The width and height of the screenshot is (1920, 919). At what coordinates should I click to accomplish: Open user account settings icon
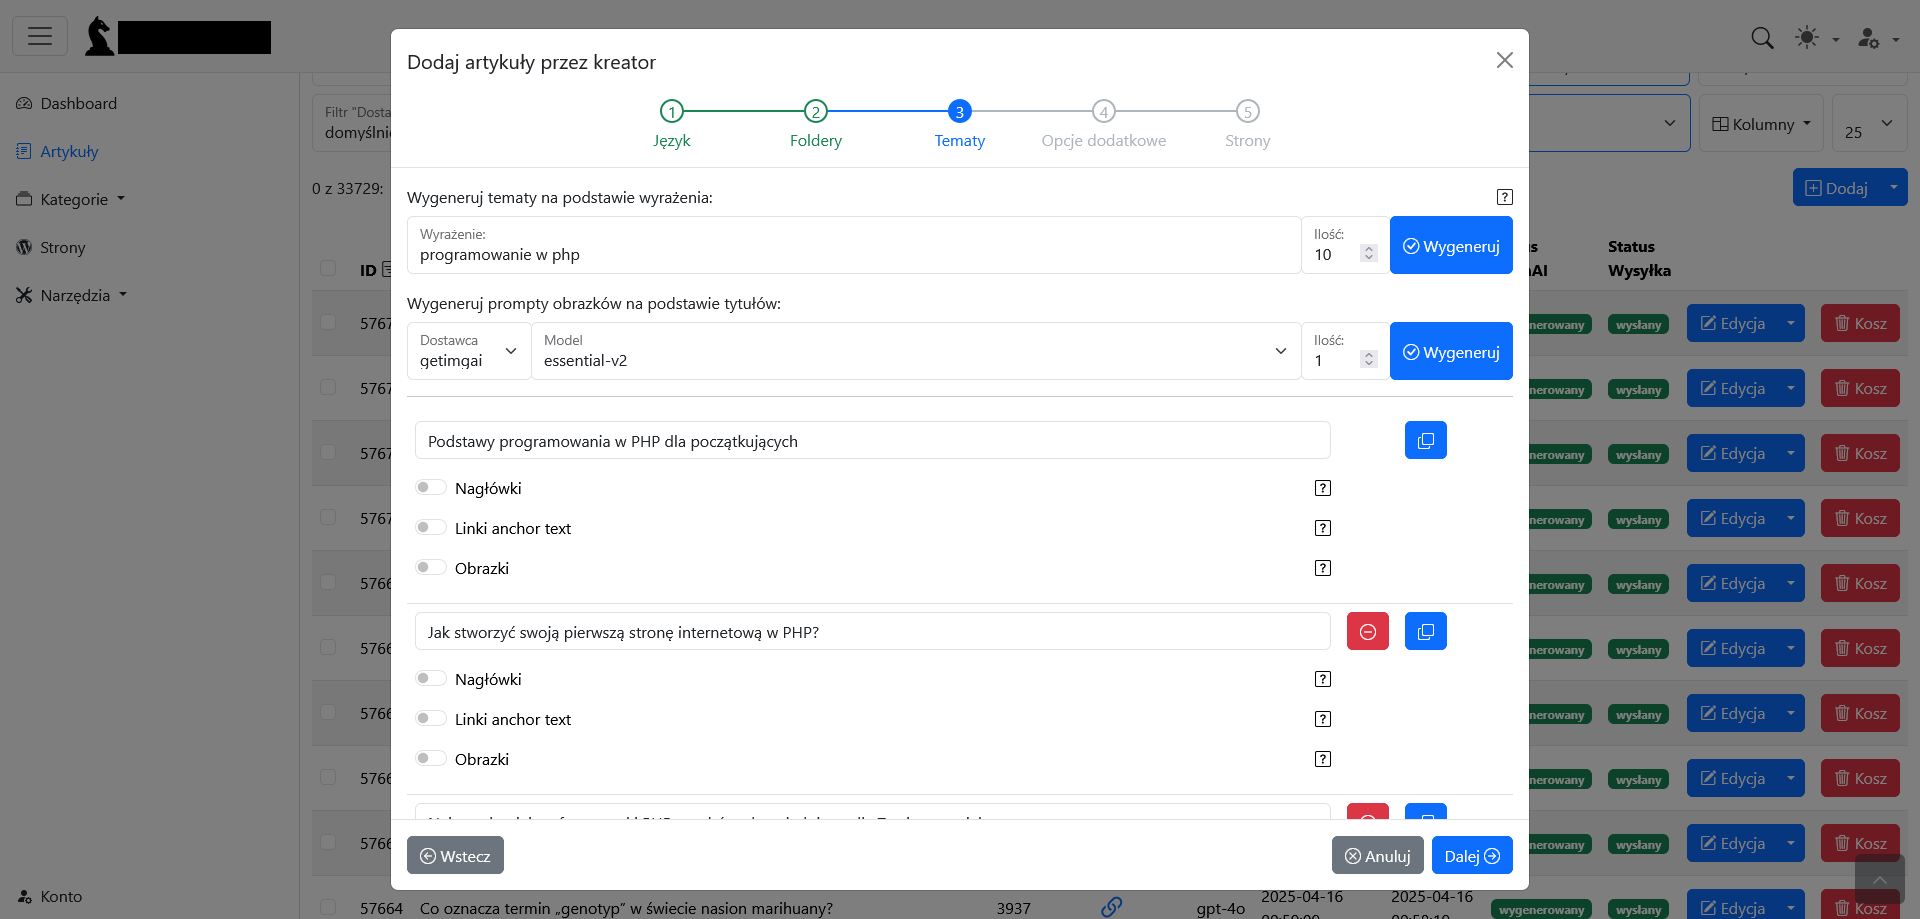click(x=1868, y=38)
